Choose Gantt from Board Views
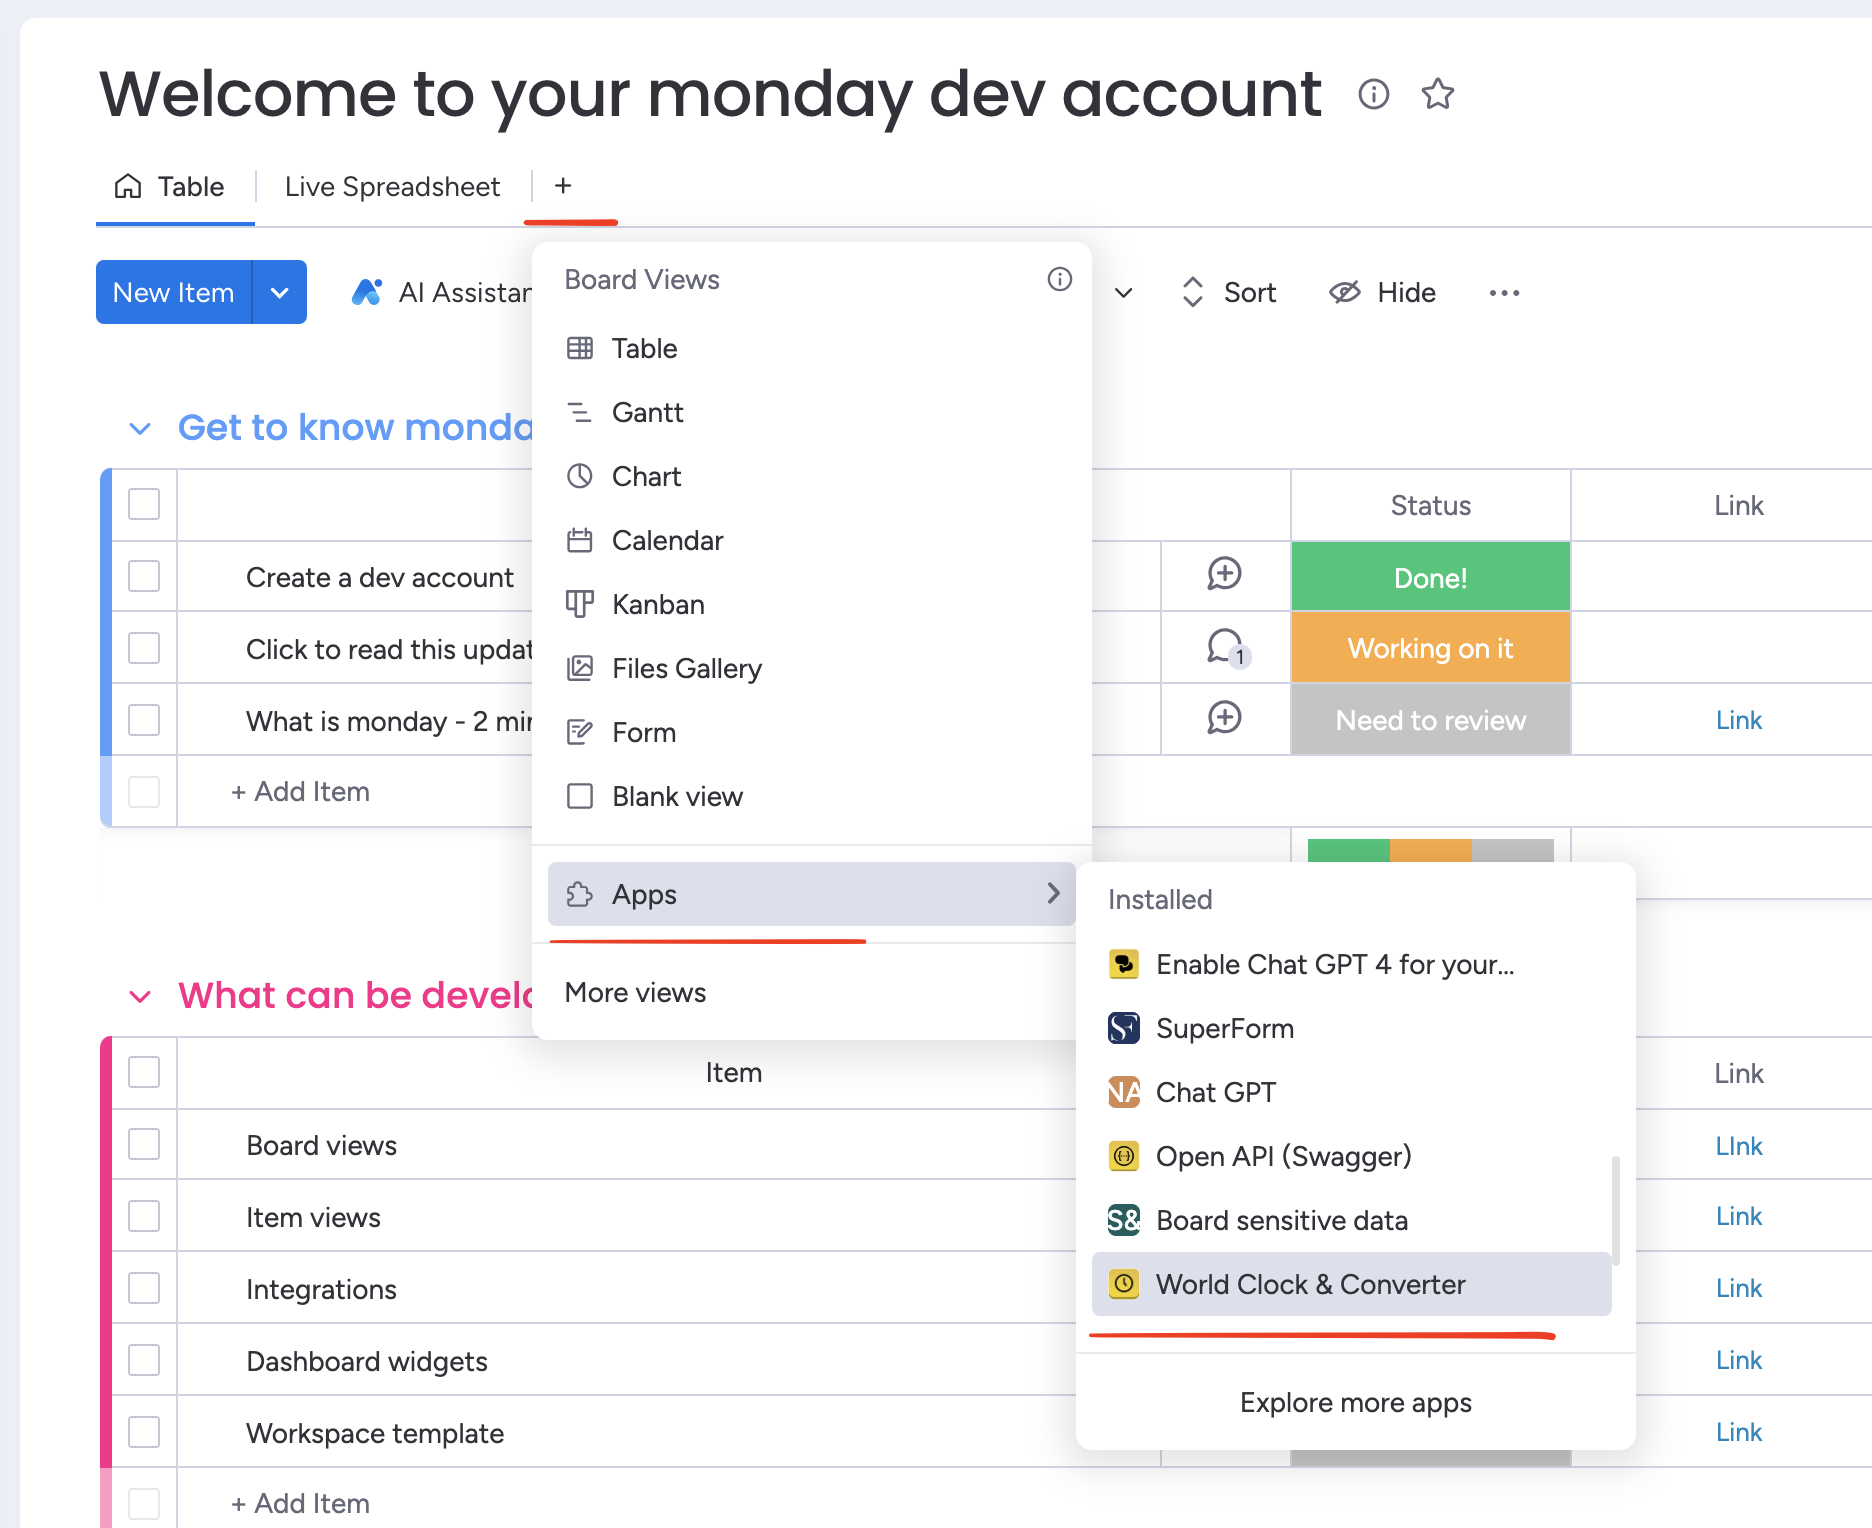This screenshot has height=1528, width=1872. pyautogui.click(x=812, y=412)
